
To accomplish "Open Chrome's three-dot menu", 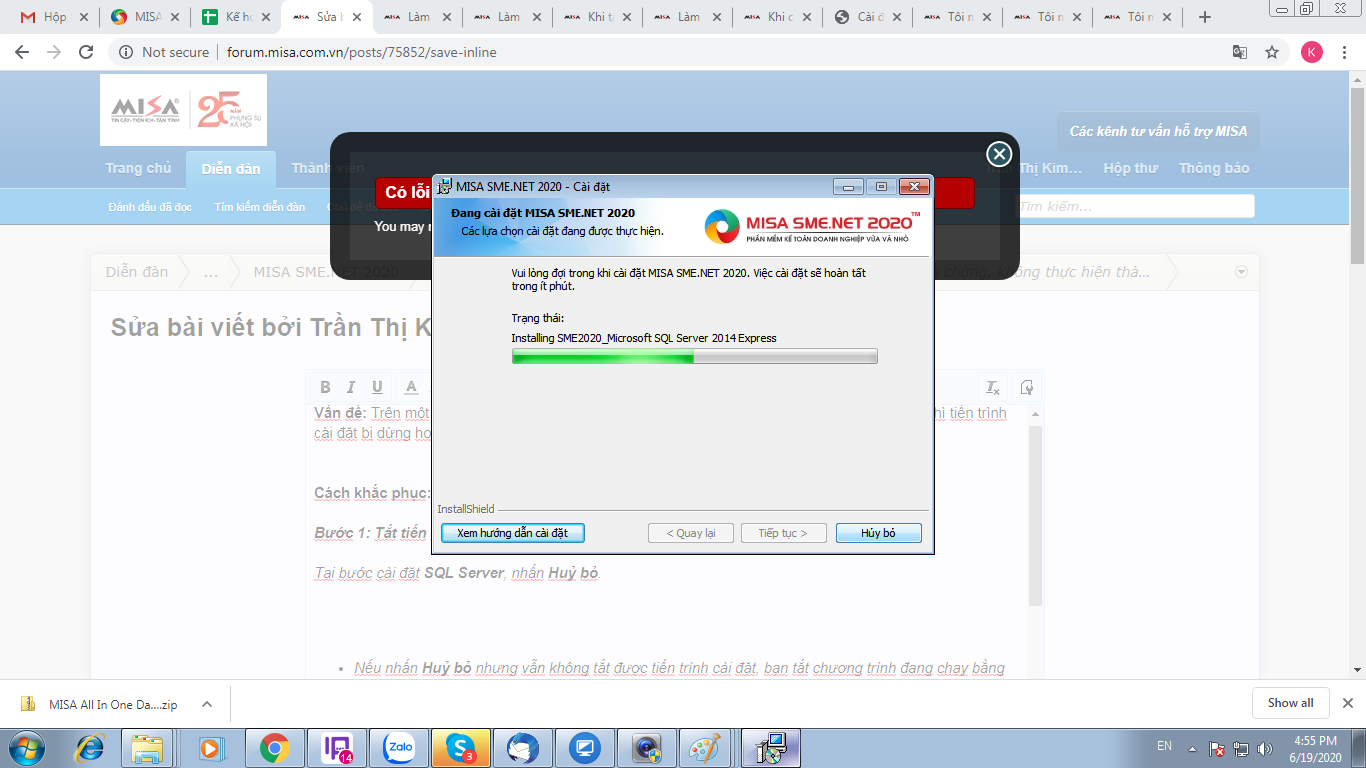I will (x=1345, y=52).
